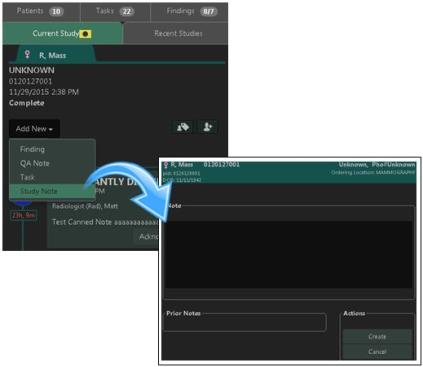Select Finding from Add New menu
This screenshot has width=423, height=367.
(x=32, y=149)
